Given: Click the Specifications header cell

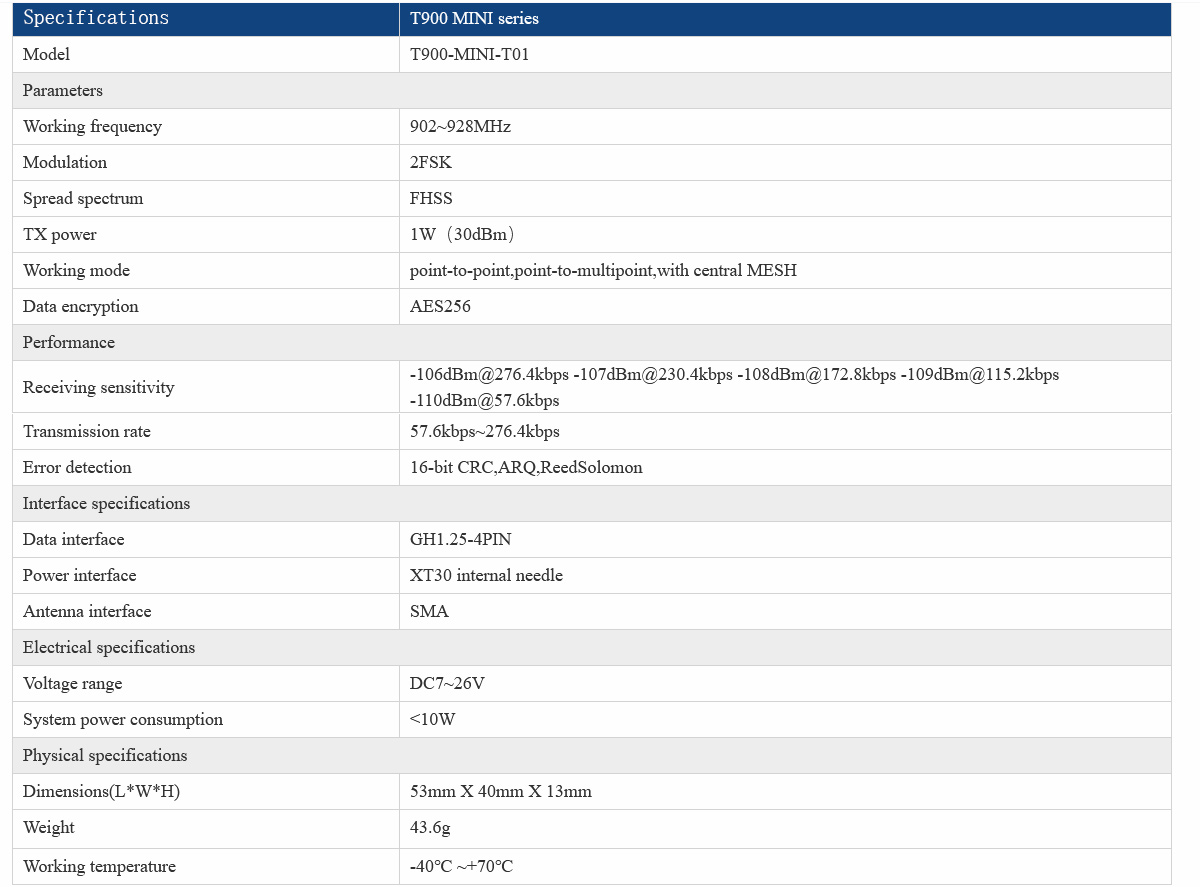Looking at the screenshot, I should (96, 18).
